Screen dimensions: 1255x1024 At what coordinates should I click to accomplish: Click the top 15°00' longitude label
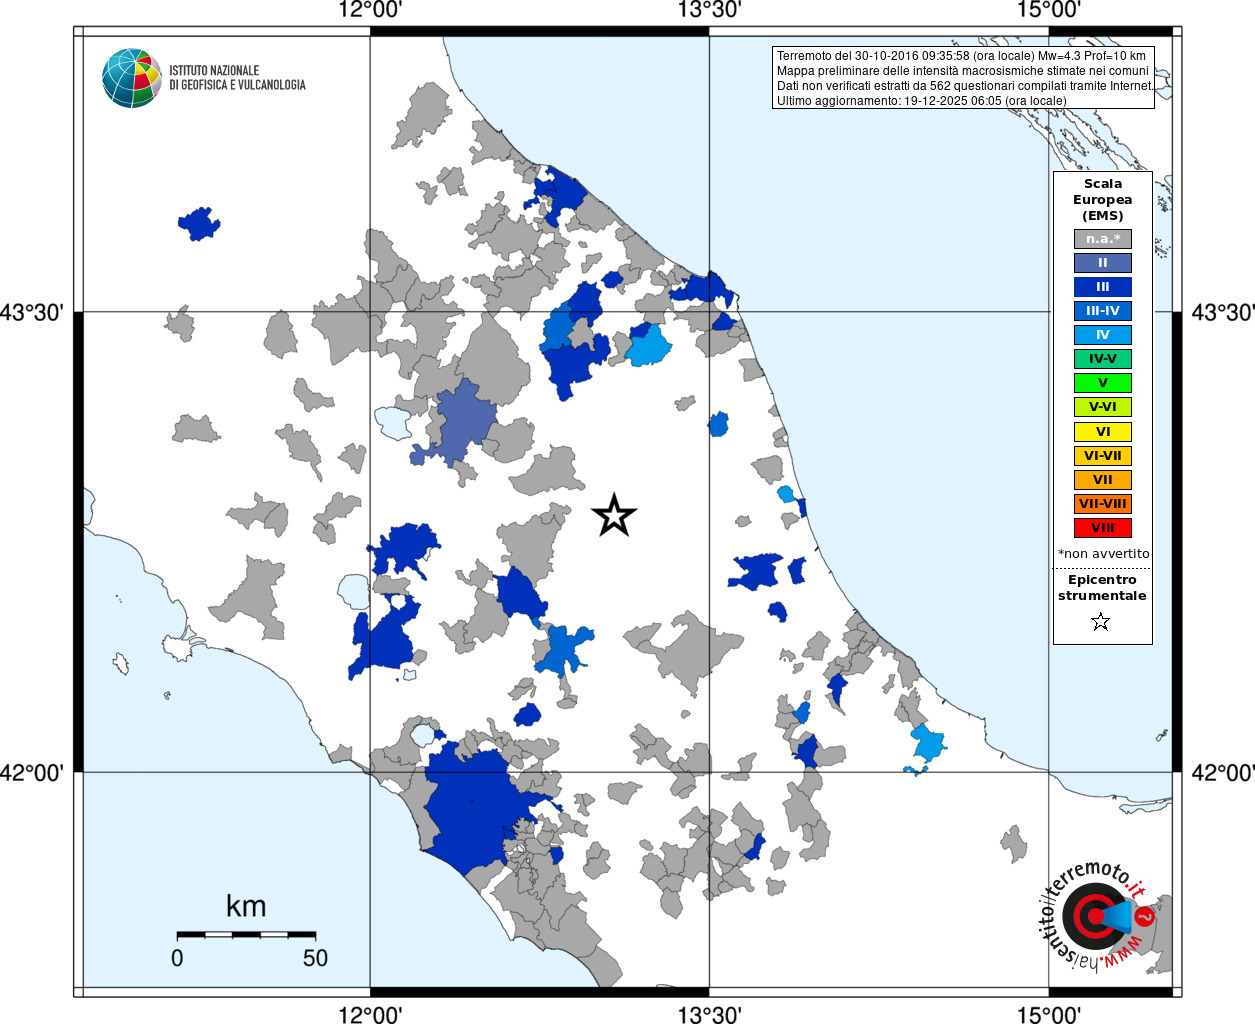point(1048,10)
